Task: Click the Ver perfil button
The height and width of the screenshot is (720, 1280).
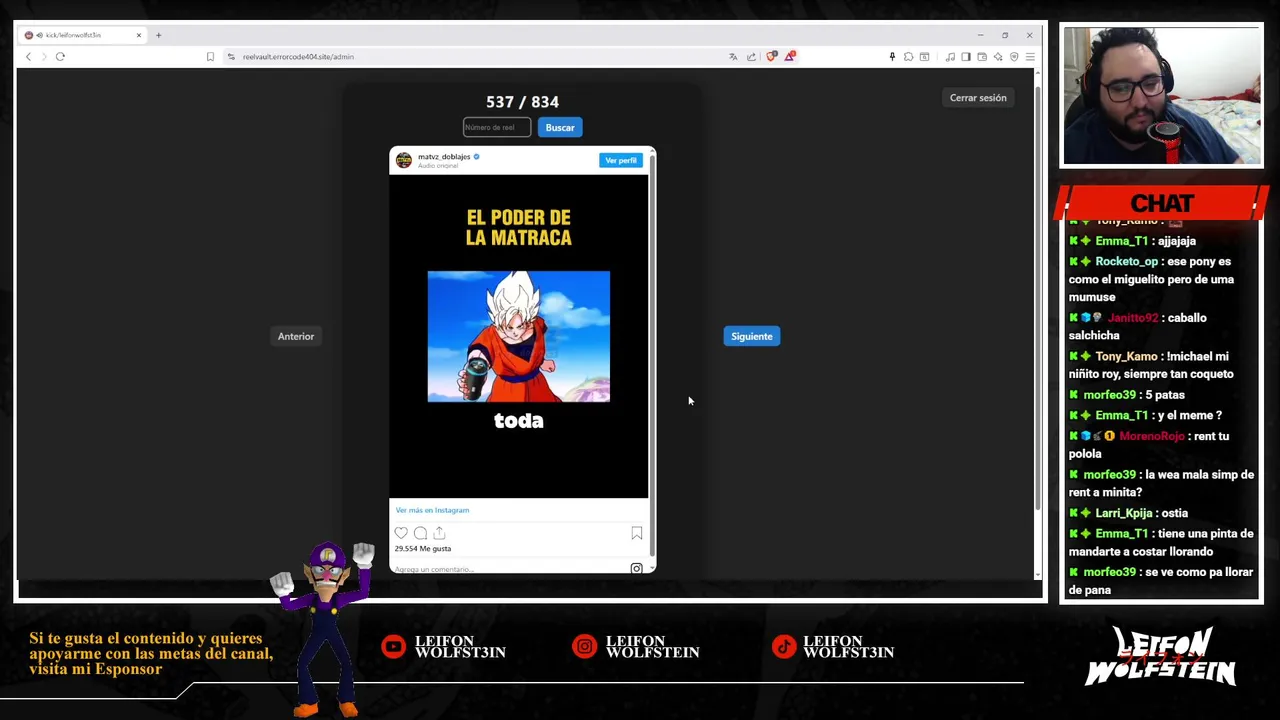Action: tap(621, 160)
